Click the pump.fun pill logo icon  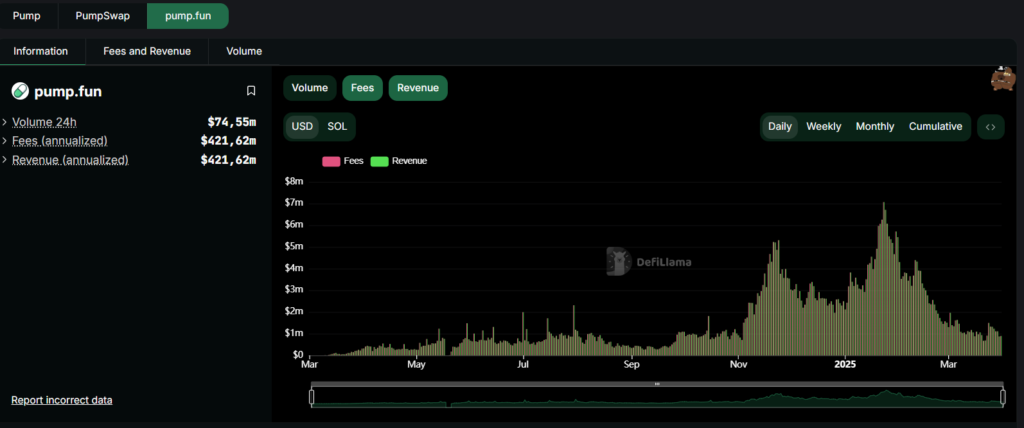tap(20, 92)
